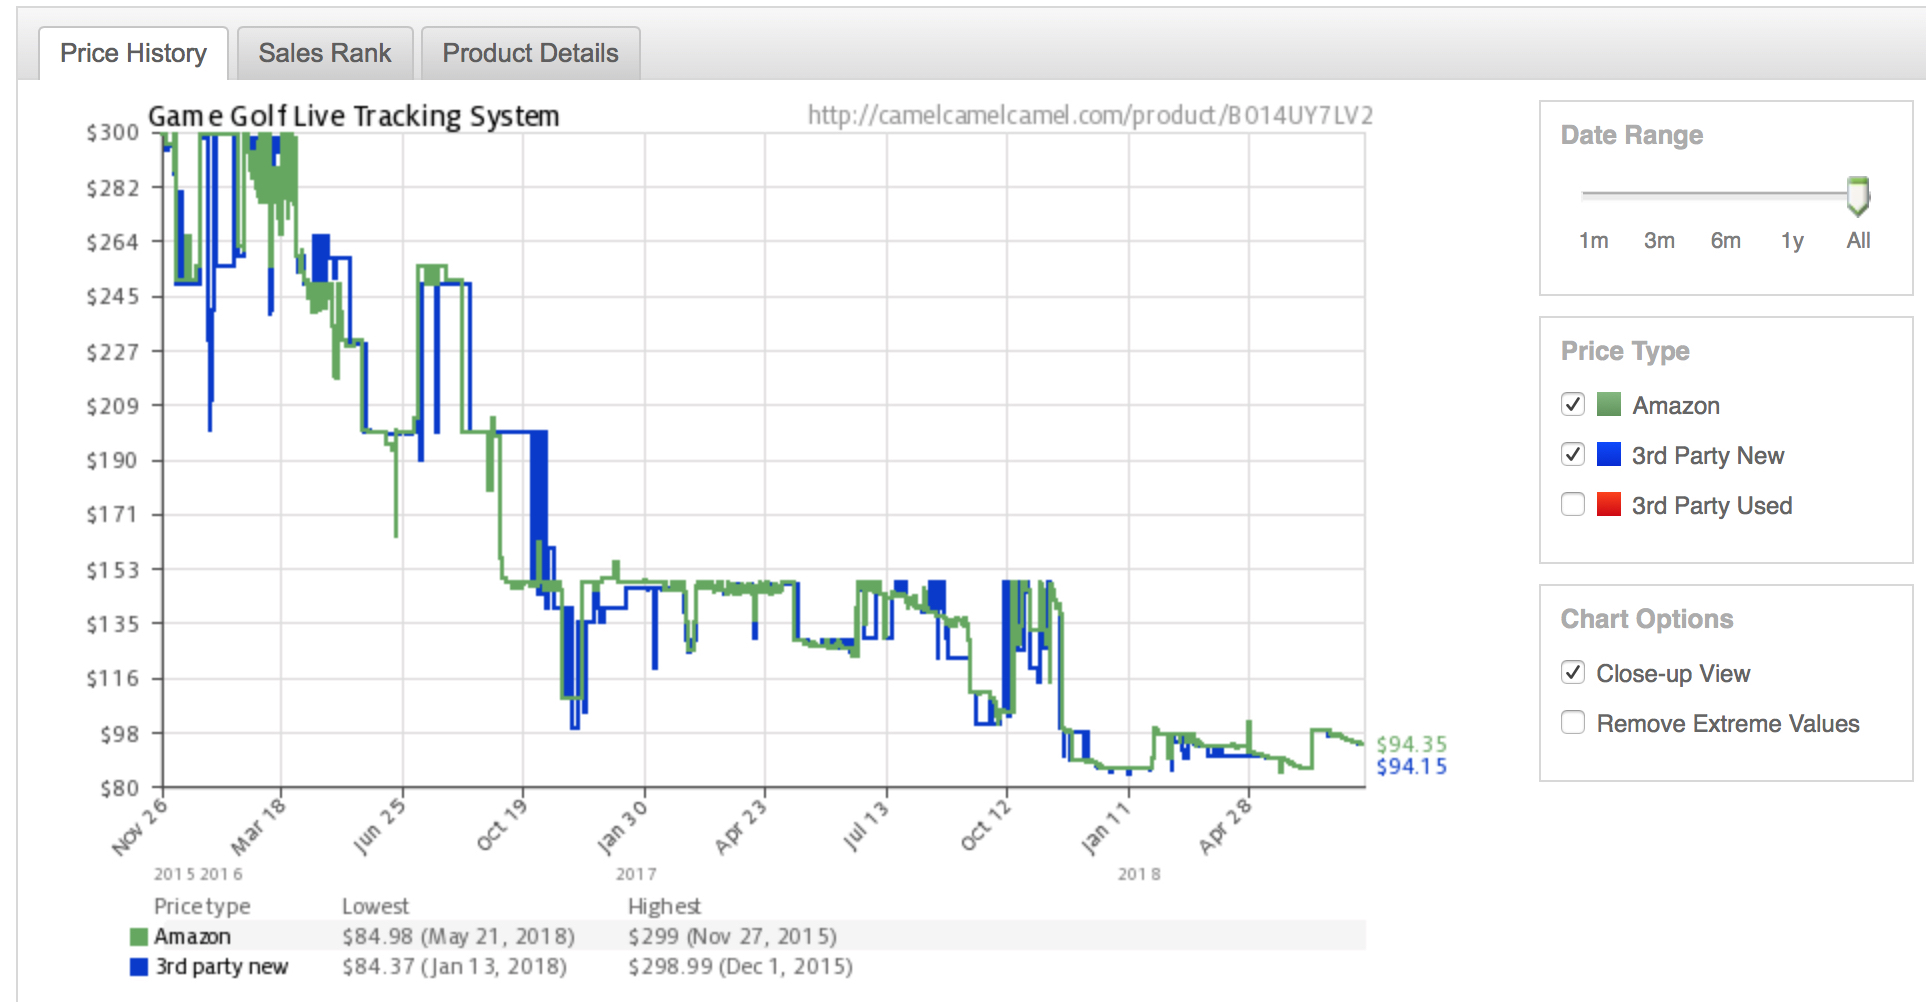Click the green Amazon color swatch
This screenshot has height=1002, width=1926.
pyautogui.click(x=1609, y=404)
